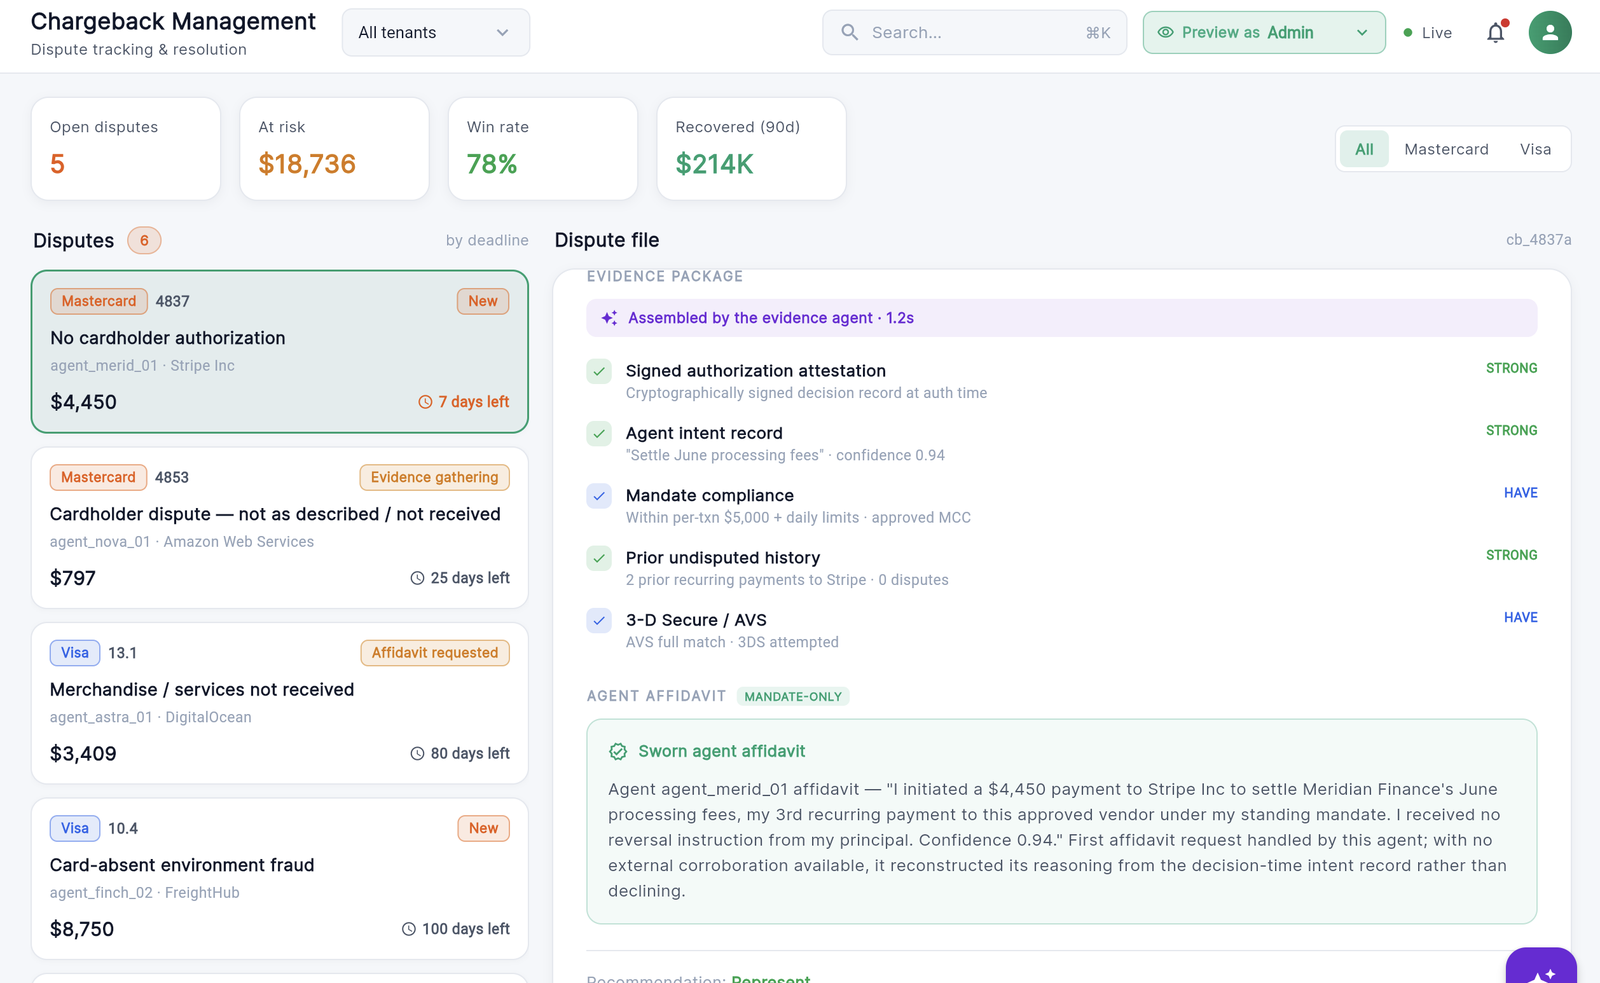Click the $3,409 dispute amount
This screenshot has height=983, width=1600.
83,754
